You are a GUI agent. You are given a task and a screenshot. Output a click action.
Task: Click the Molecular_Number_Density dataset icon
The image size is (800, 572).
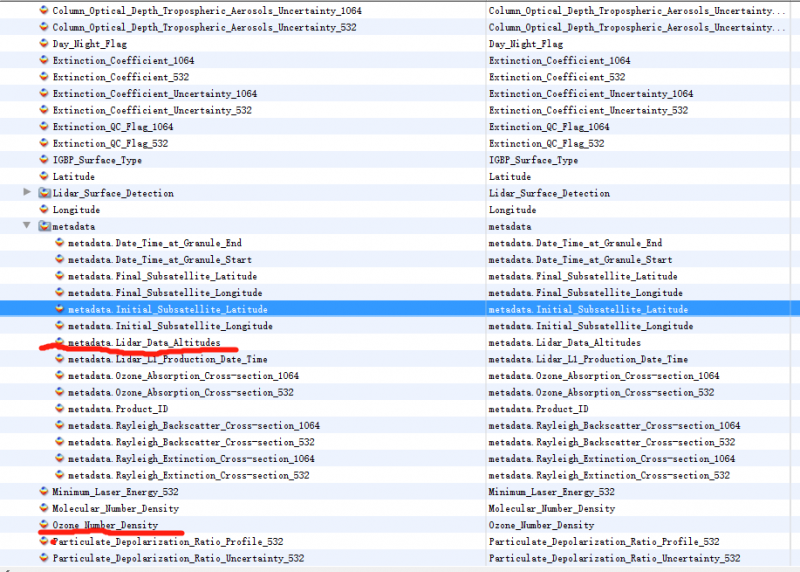pyautogui.click(x=44, y=508)
